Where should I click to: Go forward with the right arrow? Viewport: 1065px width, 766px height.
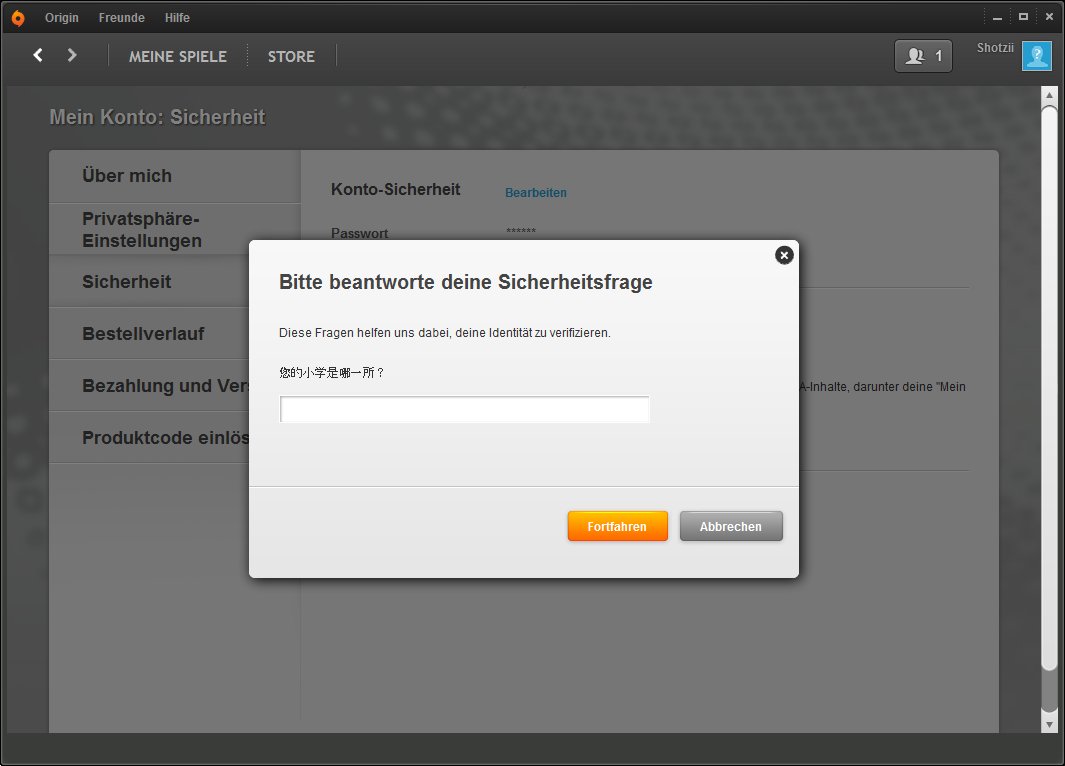[72, 56]
